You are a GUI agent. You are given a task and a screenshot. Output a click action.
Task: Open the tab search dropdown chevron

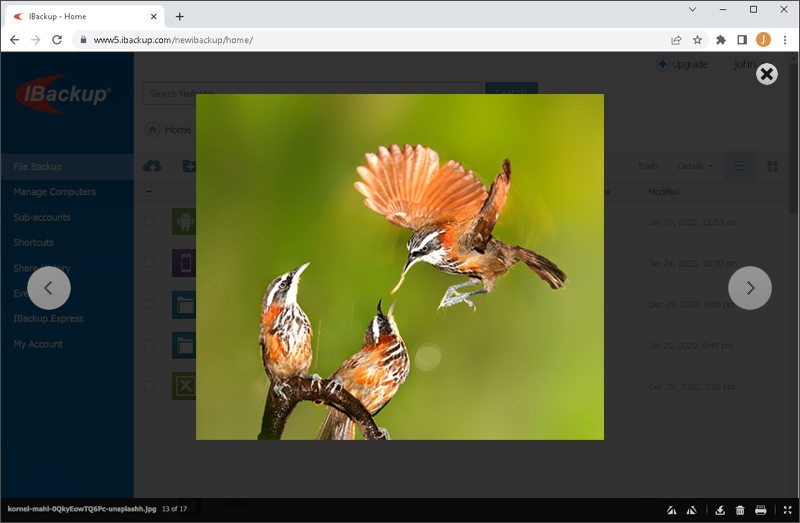pos(692,9)
